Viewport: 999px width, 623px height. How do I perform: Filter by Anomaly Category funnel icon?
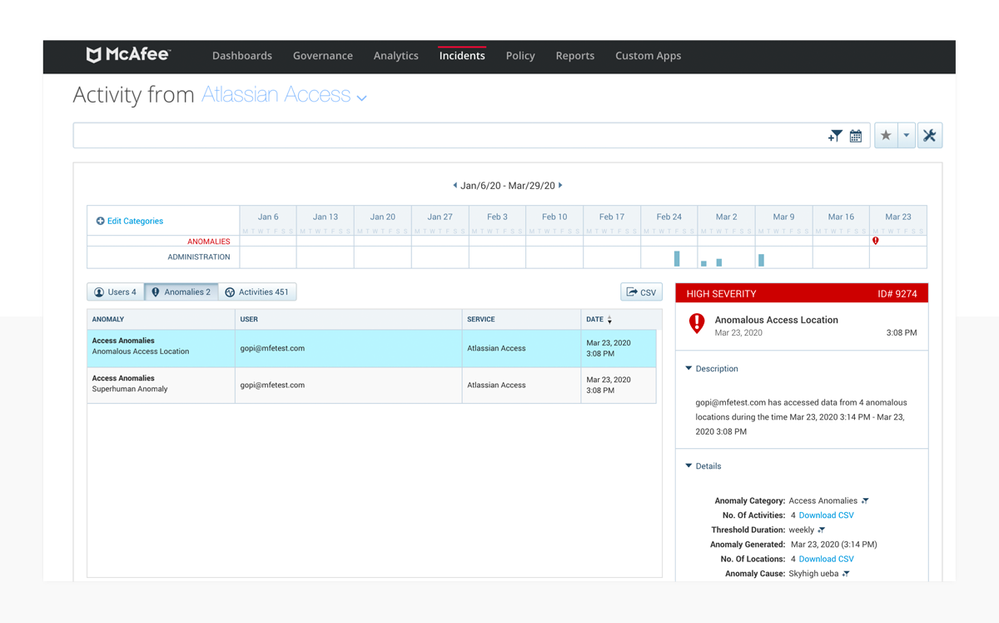tap(865, 501)
